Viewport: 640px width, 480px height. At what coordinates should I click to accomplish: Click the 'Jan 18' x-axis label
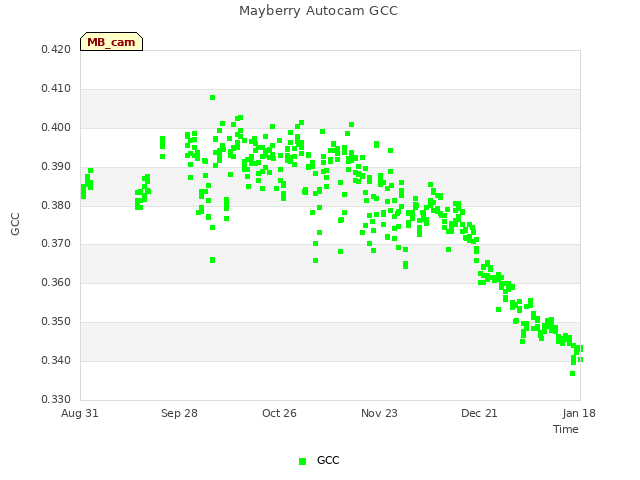click(x=579, y=413)
